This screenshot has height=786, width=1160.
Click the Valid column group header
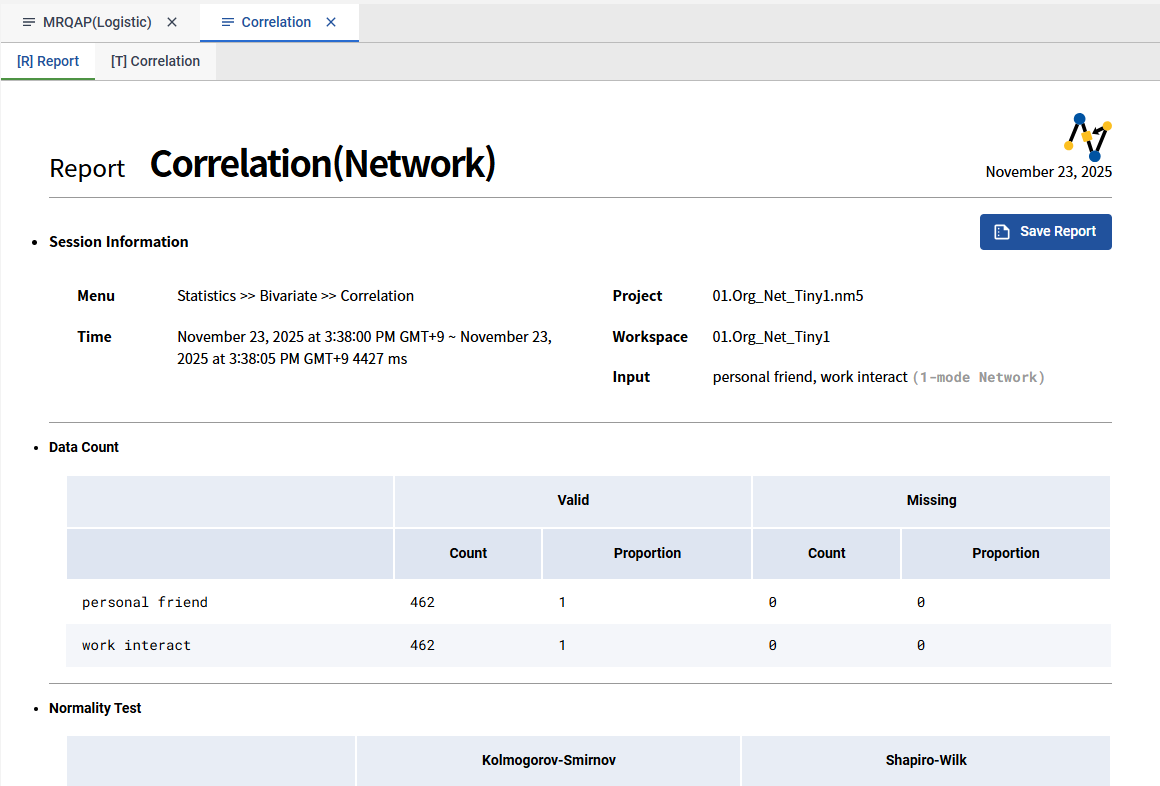point(573,500)
